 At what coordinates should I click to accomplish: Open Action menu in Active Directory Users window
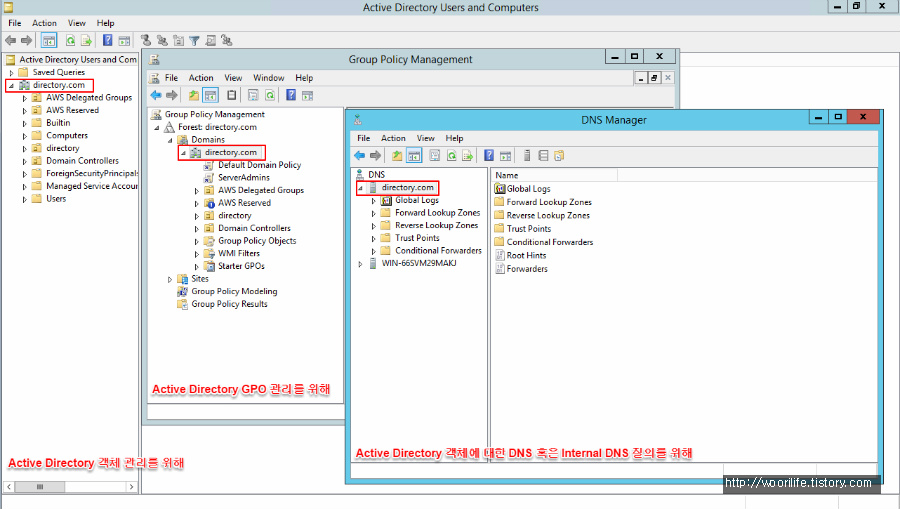(44, 23)
